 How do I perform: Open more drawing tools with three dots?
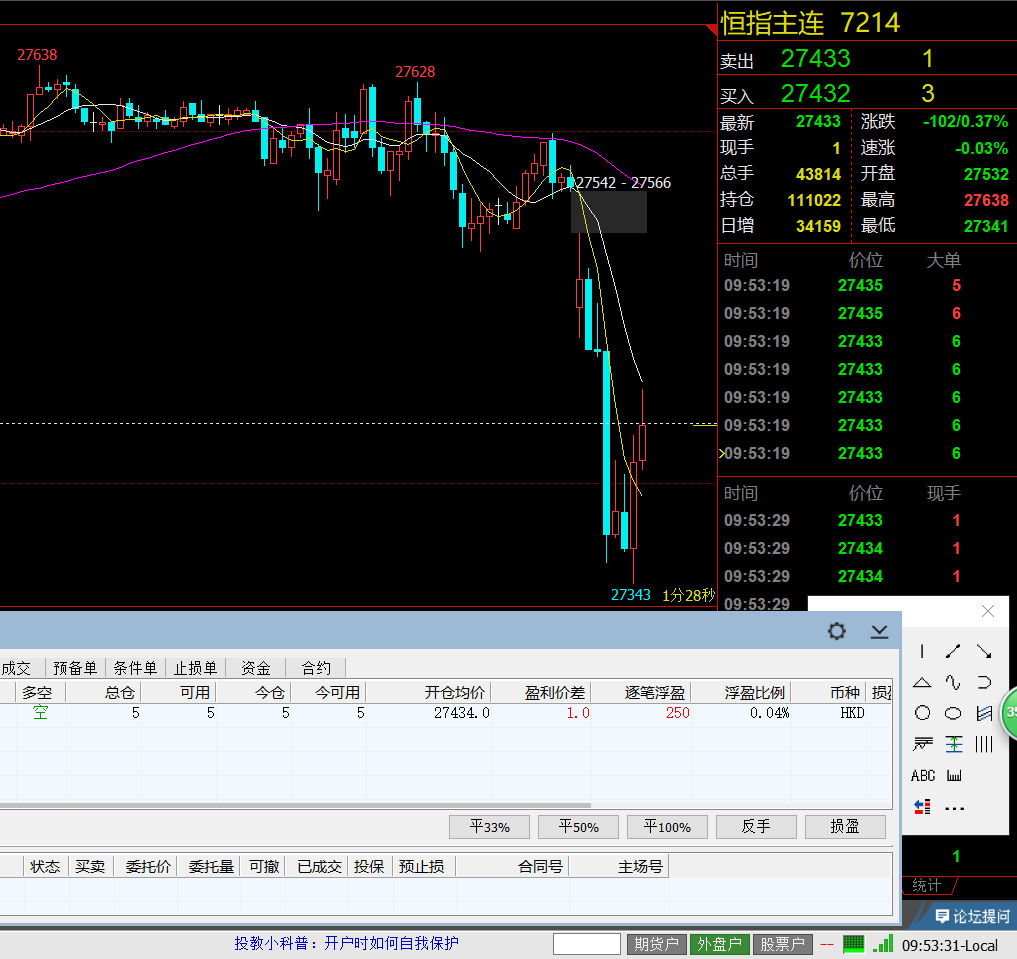[954, 808]
